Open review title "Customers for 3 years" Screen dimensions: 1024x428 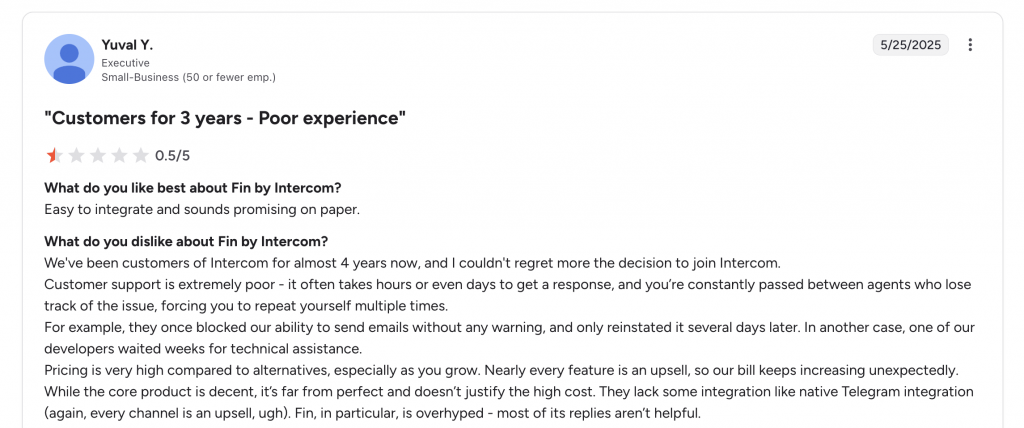tap(225, 118)
